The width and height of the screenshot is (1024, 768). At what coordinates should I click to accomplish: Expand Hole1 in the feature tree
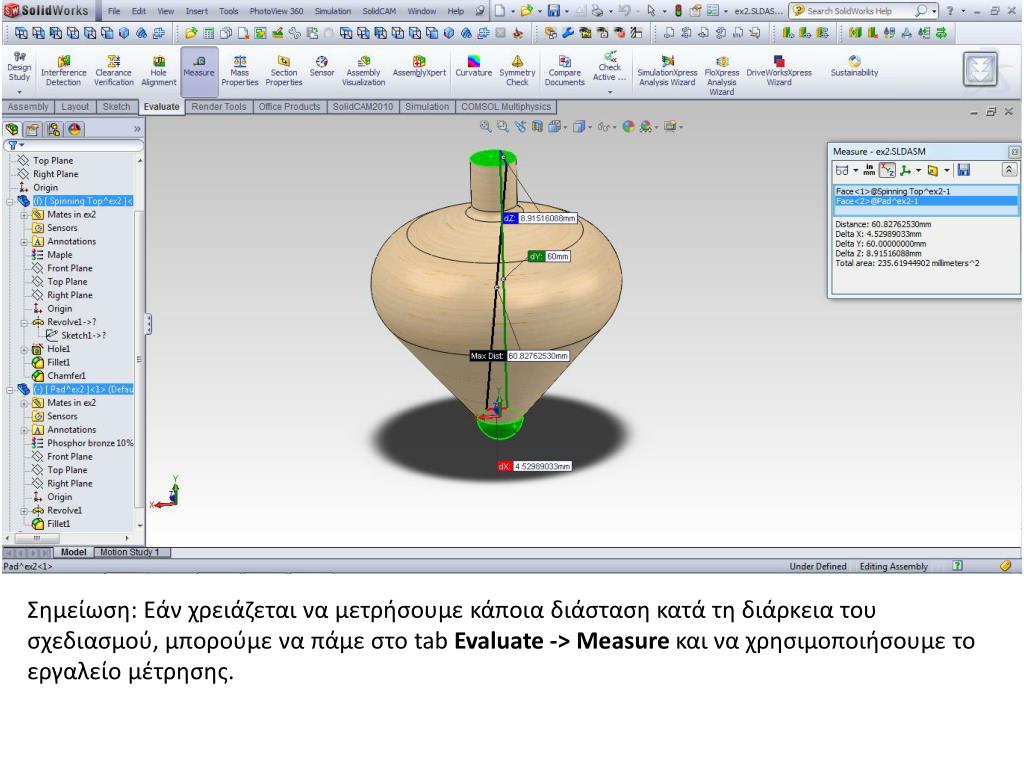click(24, 349)
